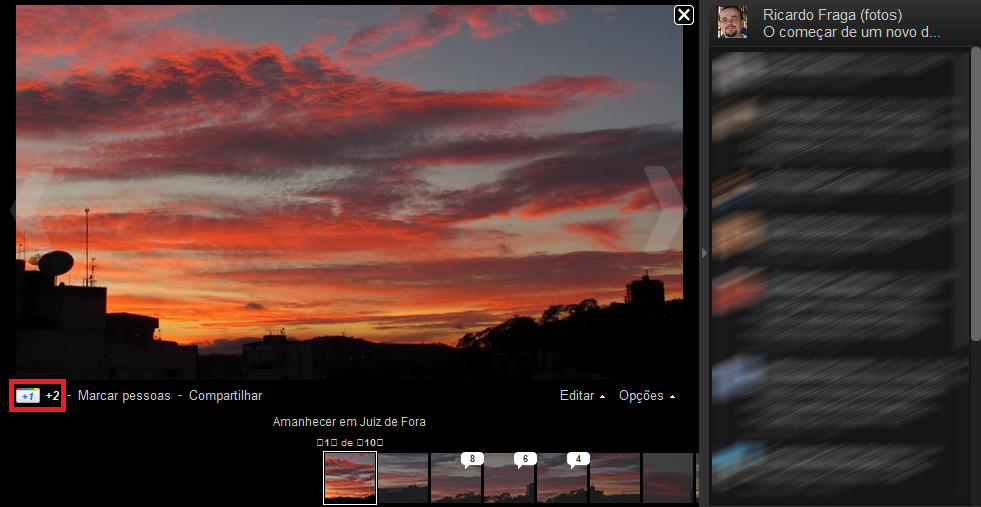Click the +1 button under the photo
This screenshot has width=981, height=507.
point(28,396)
